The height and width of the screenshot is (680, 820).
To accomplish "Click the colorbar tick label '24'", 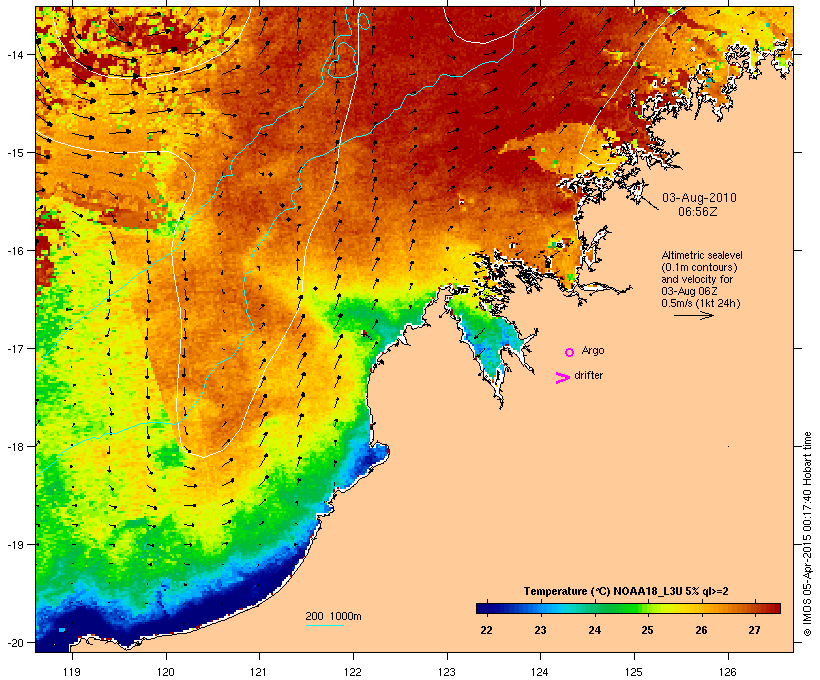I will (594, 630).
